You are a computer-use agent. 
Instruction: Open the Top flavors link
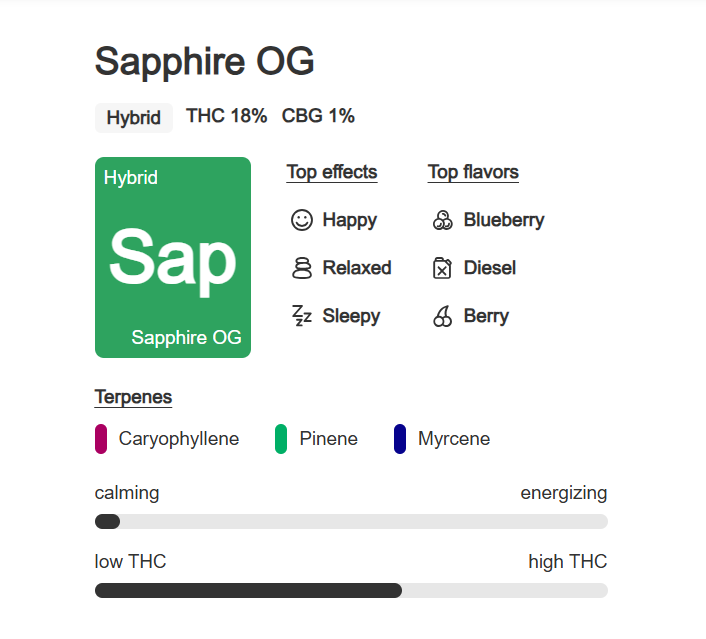[473, 172]
